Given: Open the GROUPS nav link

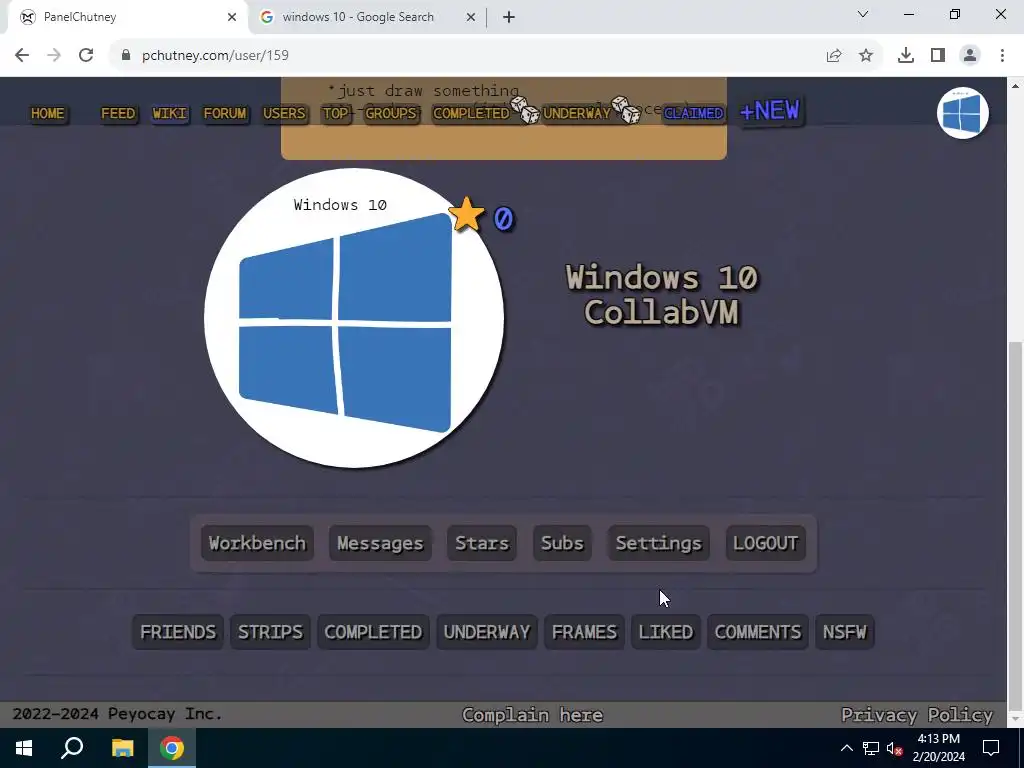Looking at the screenshot, I should click(x=391, y=114).
